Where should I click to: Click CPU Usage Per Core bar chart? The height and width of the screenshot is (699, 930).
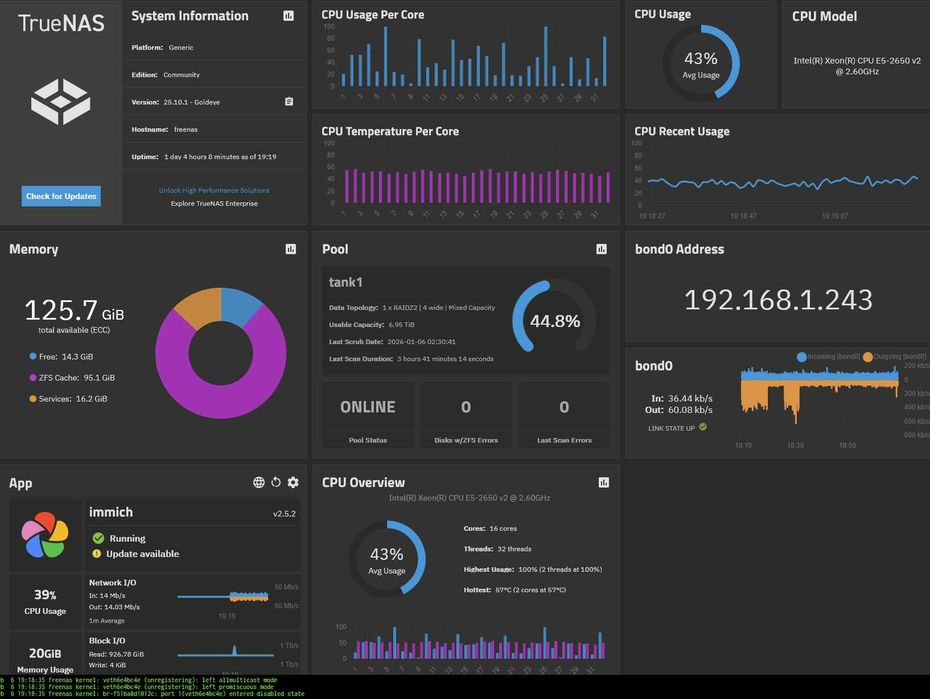point(473,57)
